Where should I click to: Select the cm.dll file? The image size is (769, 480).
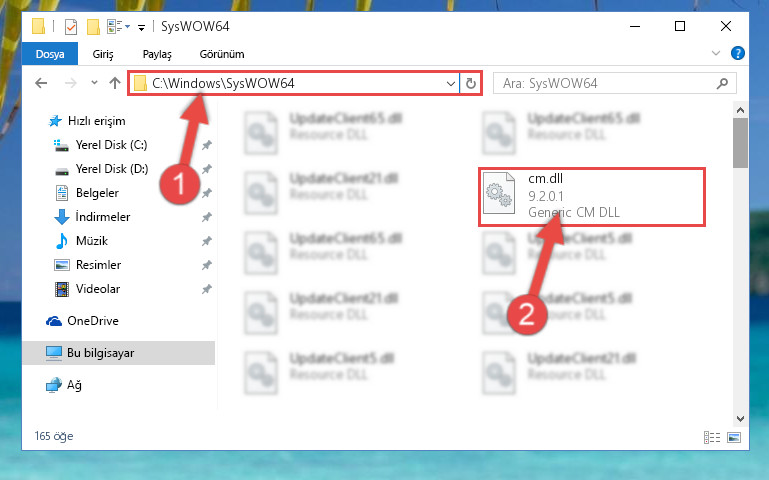pyautogui.click(x=592, y=196)
